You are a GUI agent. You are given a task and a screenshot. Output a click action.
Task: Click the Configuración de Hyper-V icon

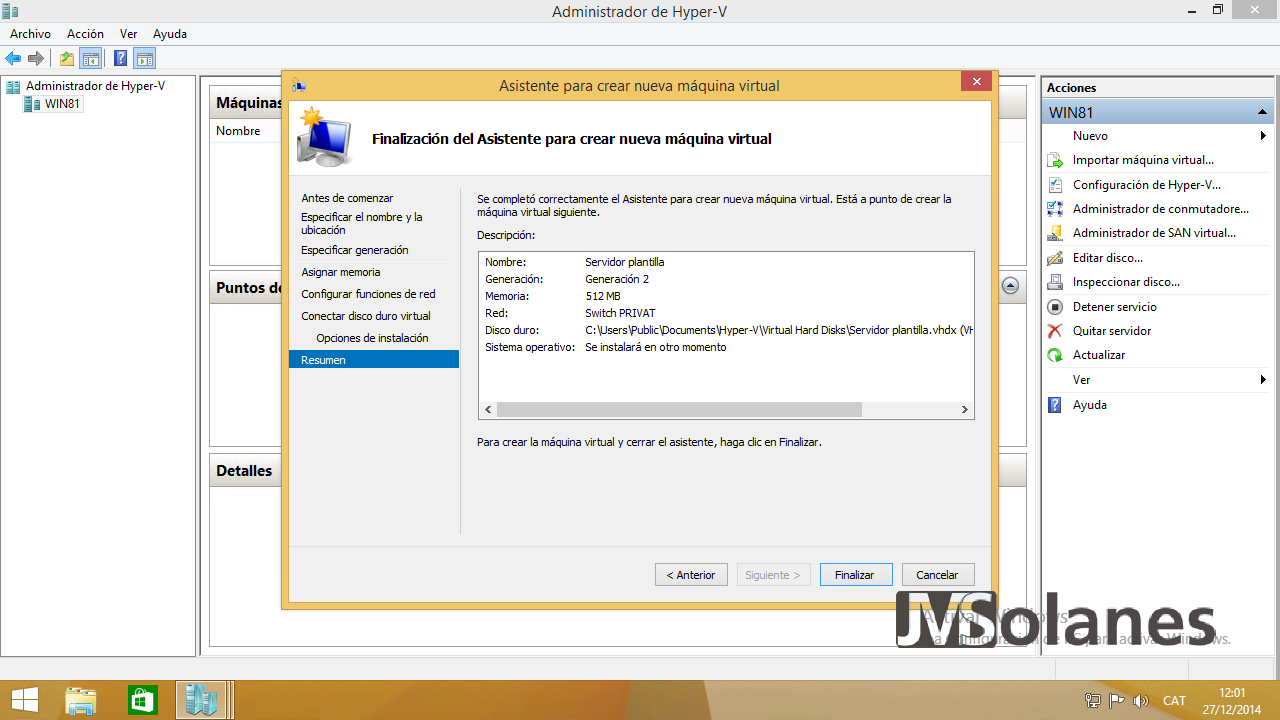pos(1055,185)
